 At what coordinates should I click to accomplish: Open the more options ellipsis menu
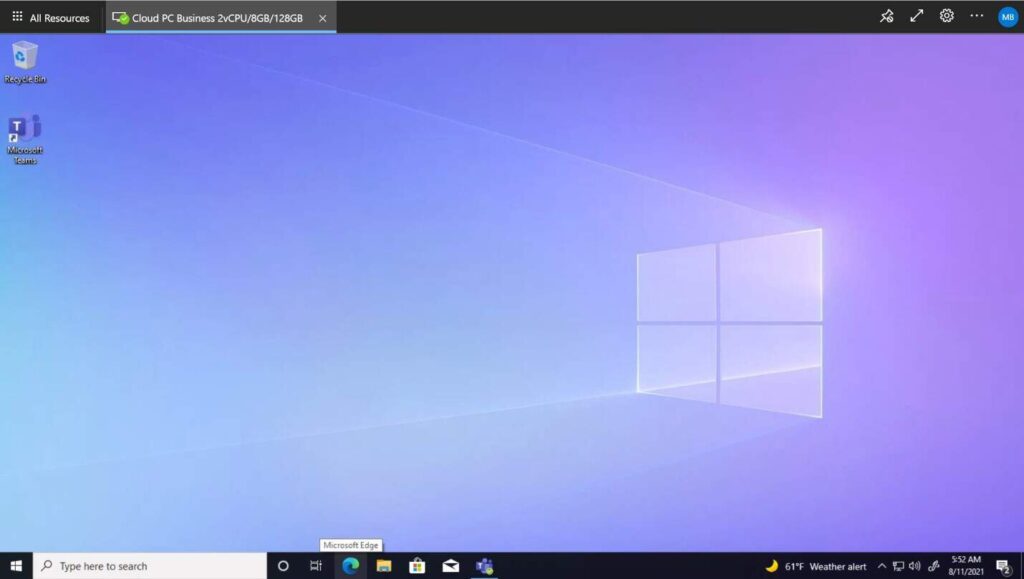976,16
